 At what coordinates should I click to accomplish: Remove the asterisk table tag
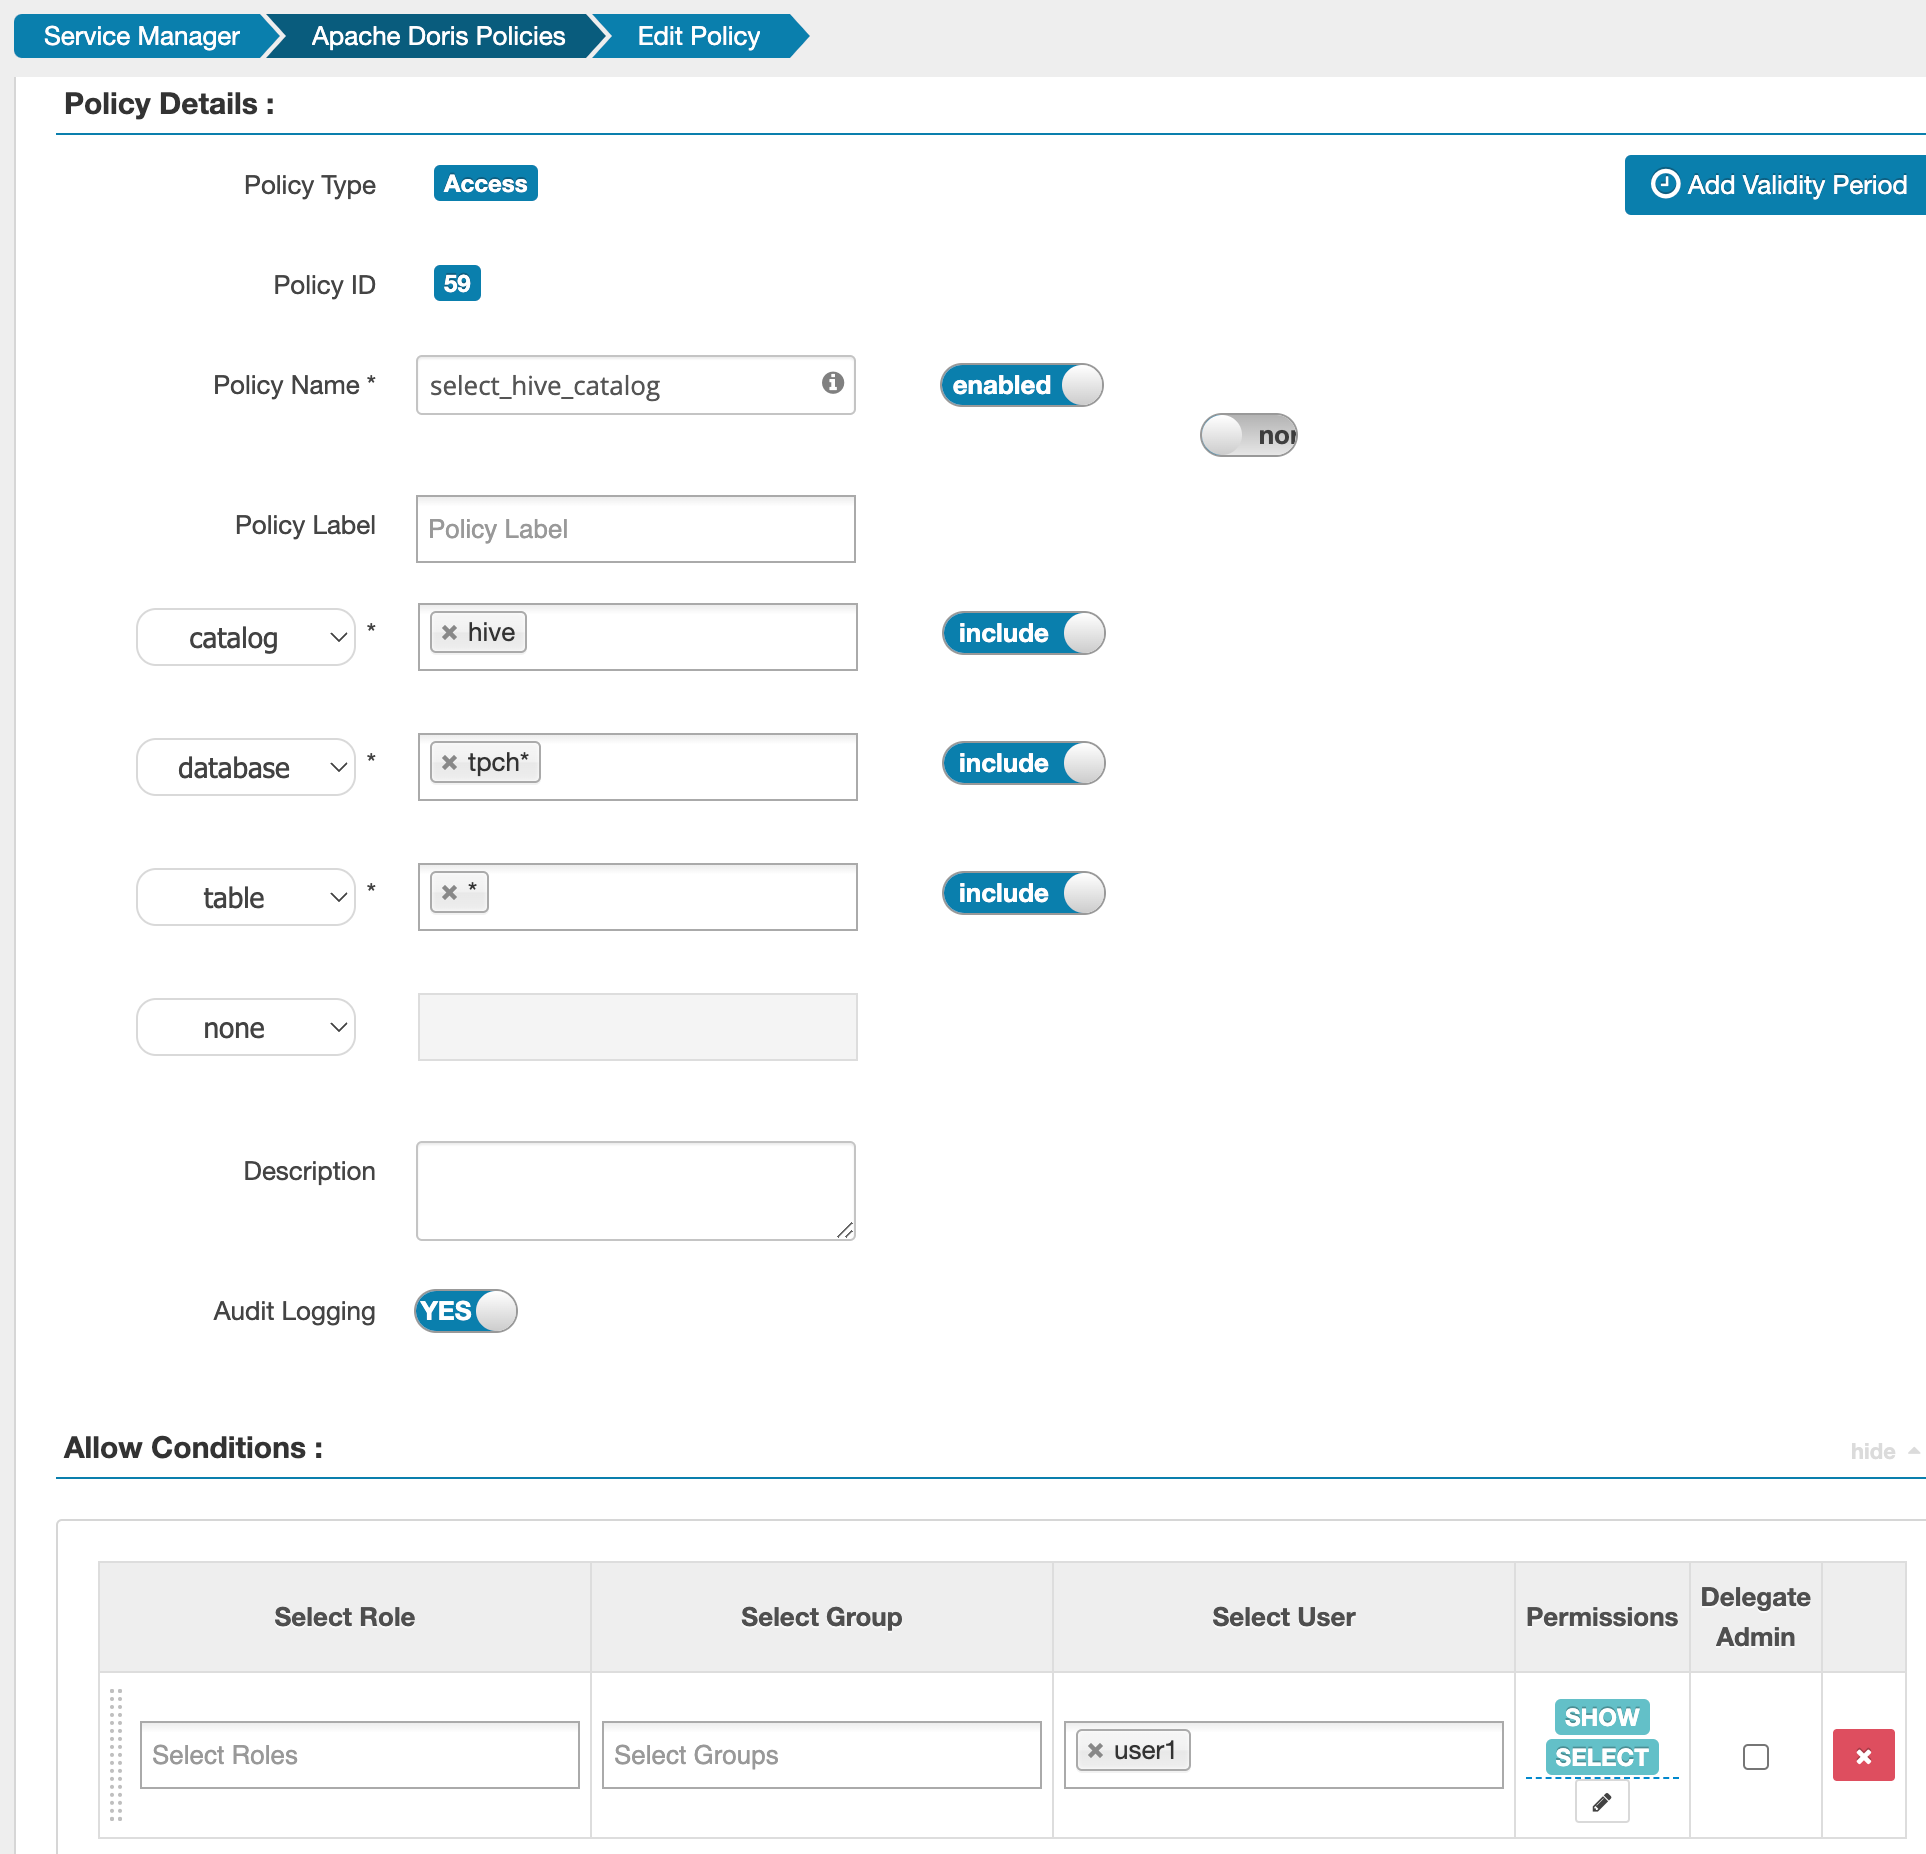(x=450, y=893)
